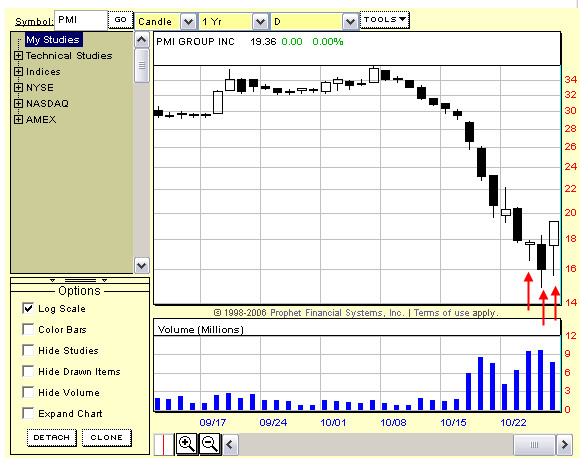Click the chart scrollbar left arrow
This screenshot has width=580, height=462.
coord(230,444)
